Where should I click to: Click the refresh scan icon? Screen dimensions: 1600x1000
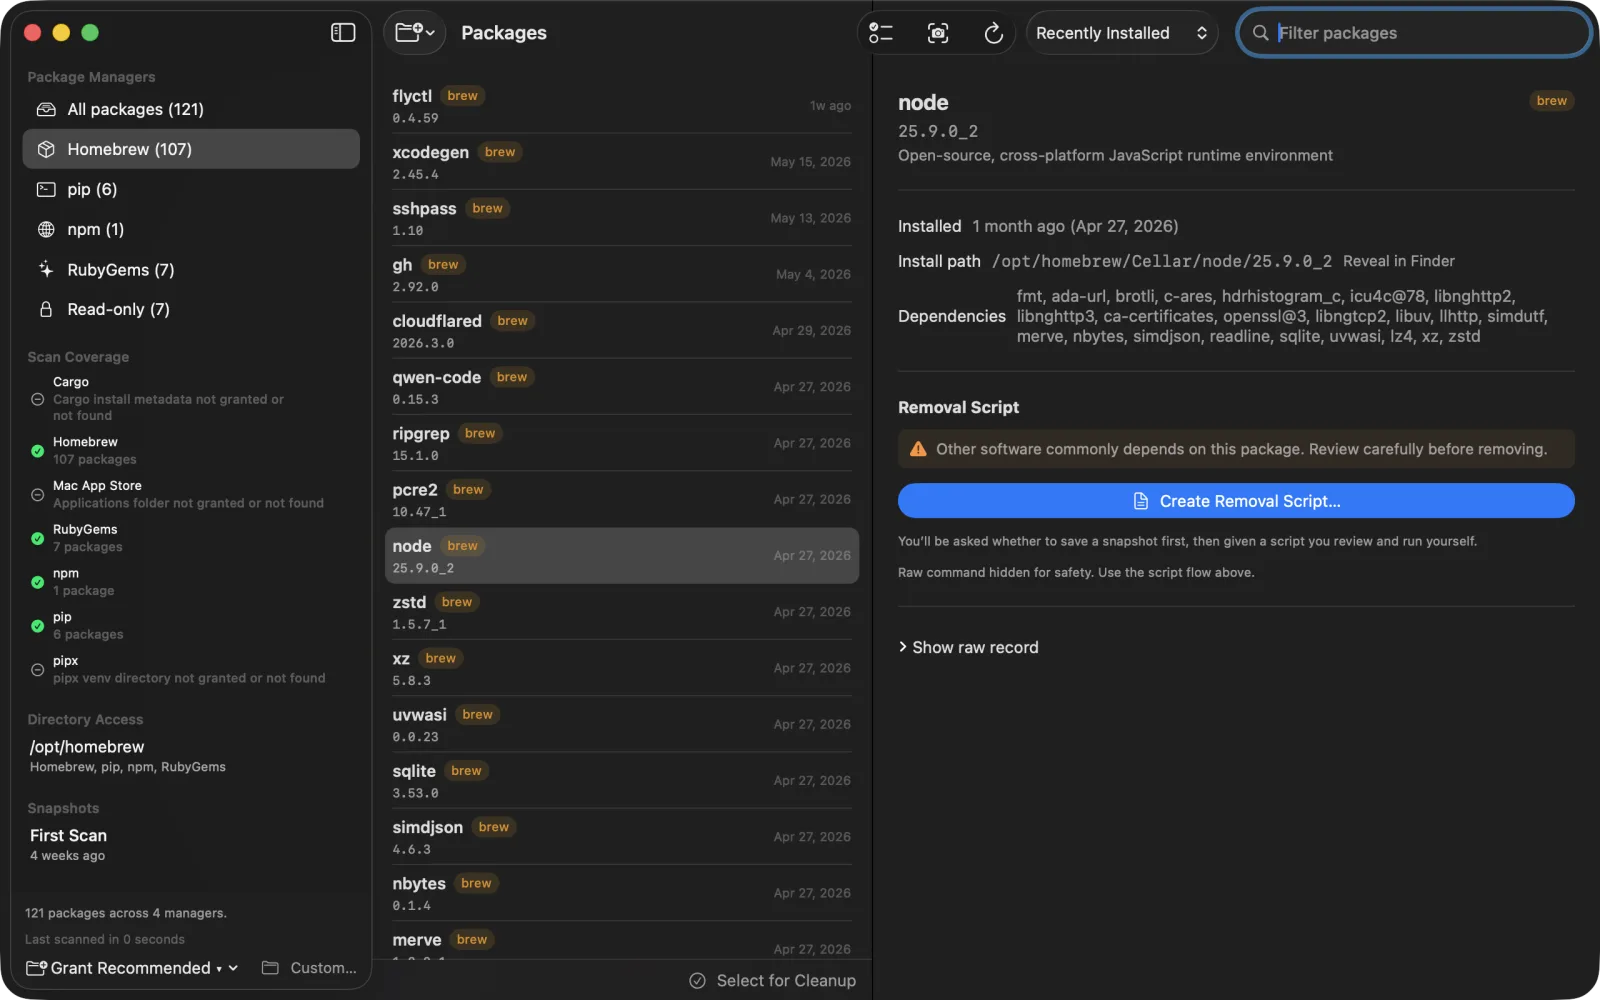click(x=993, y=33)
